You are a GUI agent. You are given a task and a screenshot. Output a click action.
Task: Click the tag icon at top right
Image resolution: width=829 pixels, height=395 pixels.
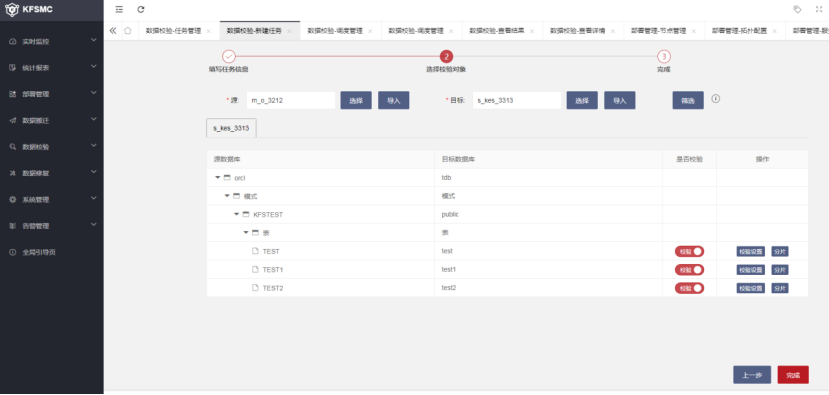797,10
